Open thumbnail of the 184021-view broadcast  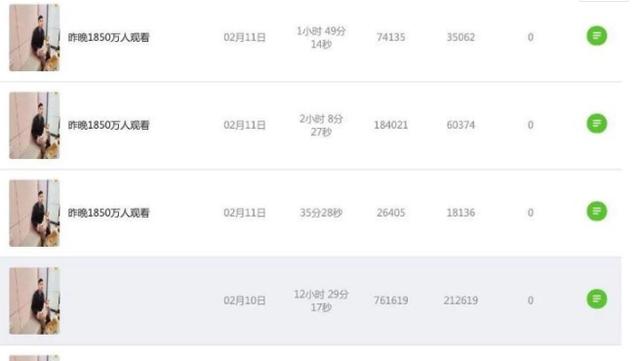pyautogui.click(x=35, y=125)
